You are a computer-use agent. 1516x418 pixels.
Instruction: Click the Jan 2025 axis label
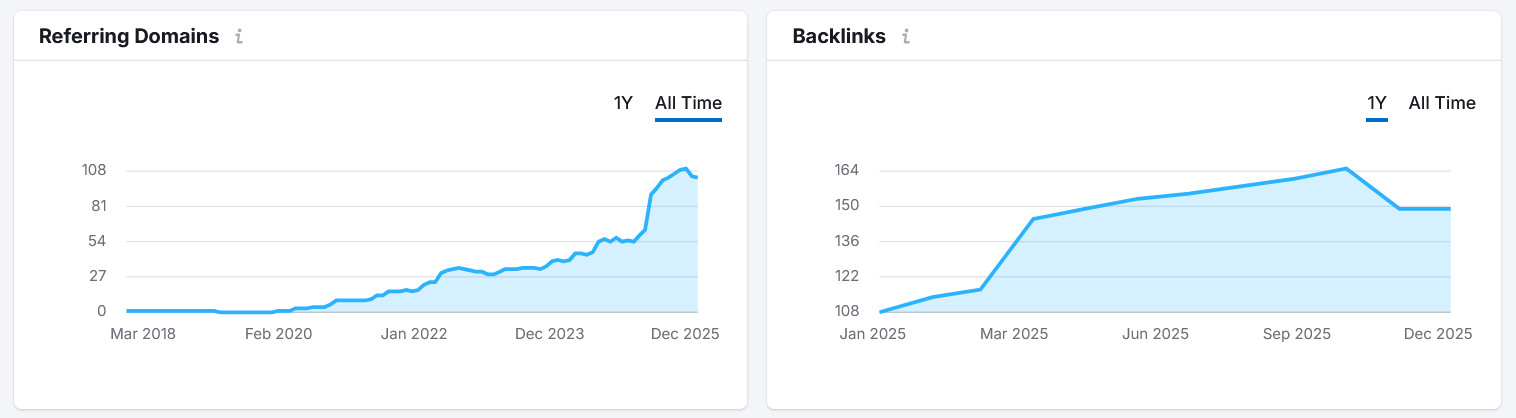[873, 334]
